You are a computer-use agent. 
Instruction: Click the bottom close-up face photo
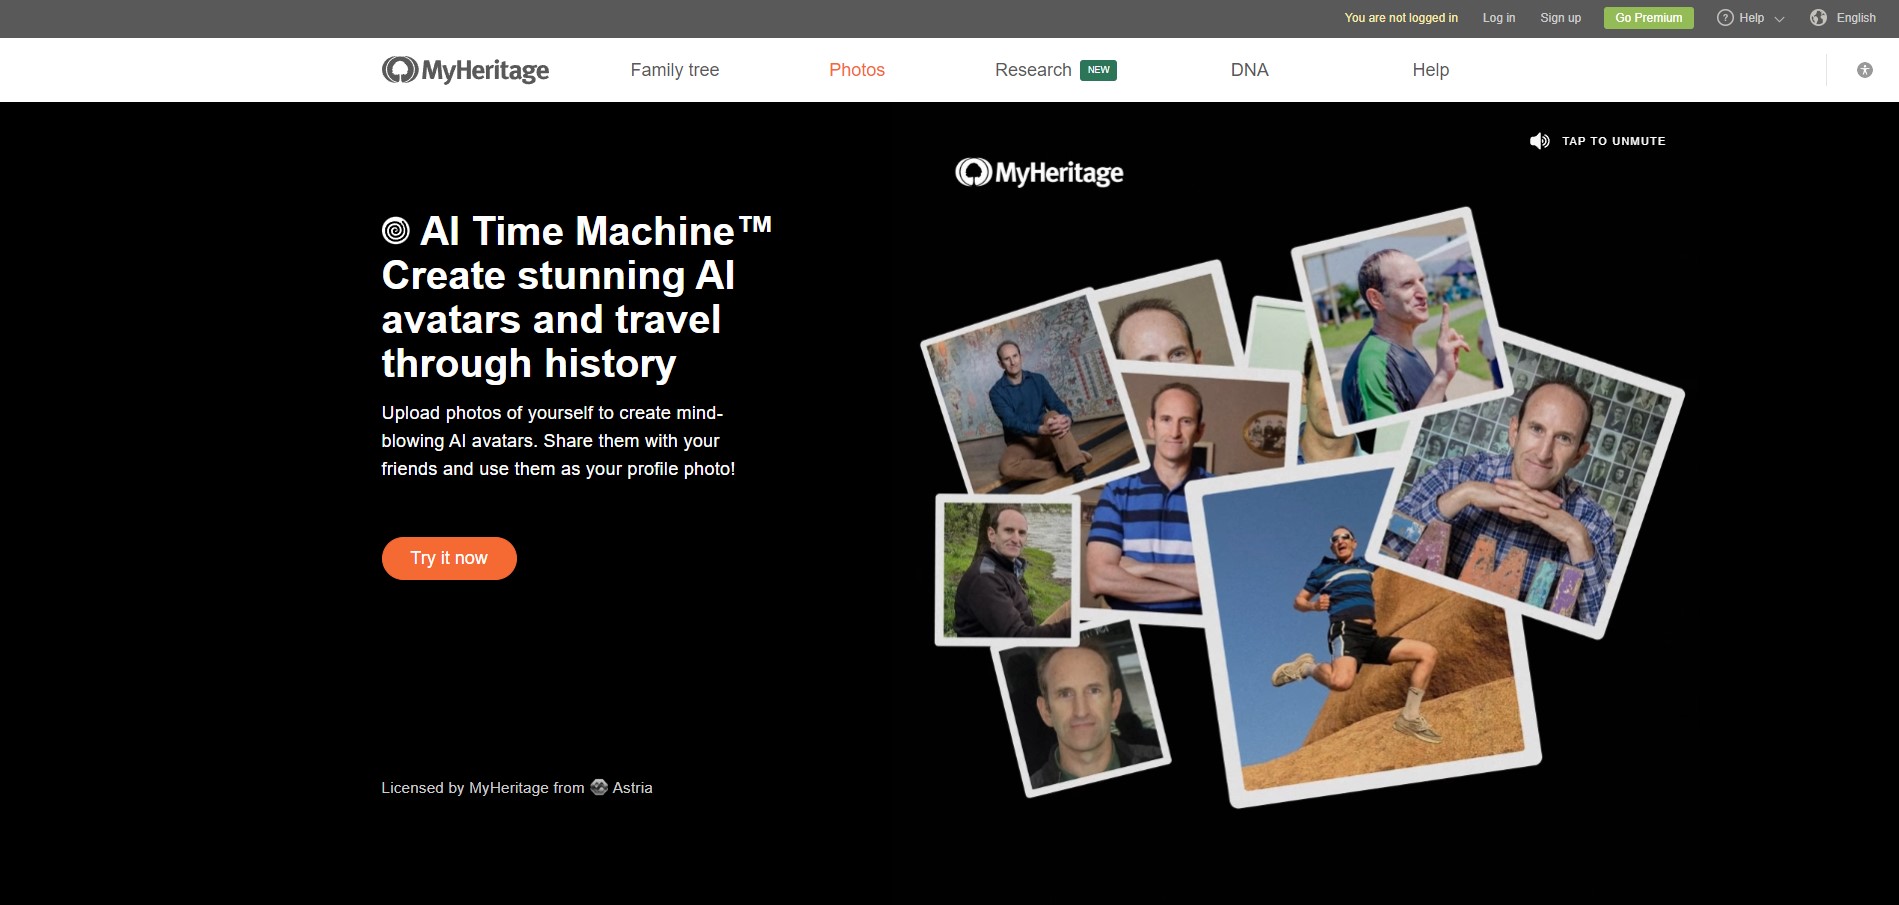[x=1080, y=710]
